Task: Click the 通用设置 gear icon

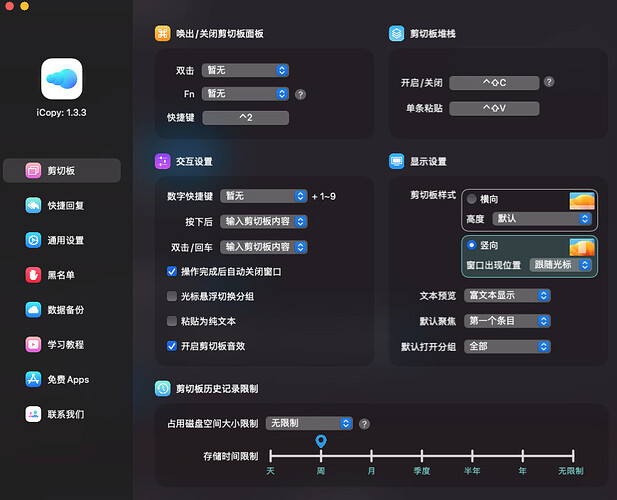Action: [x=33, y=240]
